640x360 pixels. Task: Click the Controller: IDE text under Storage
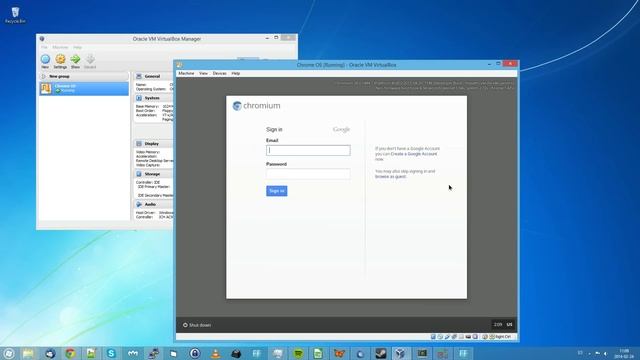click(148, 182)
